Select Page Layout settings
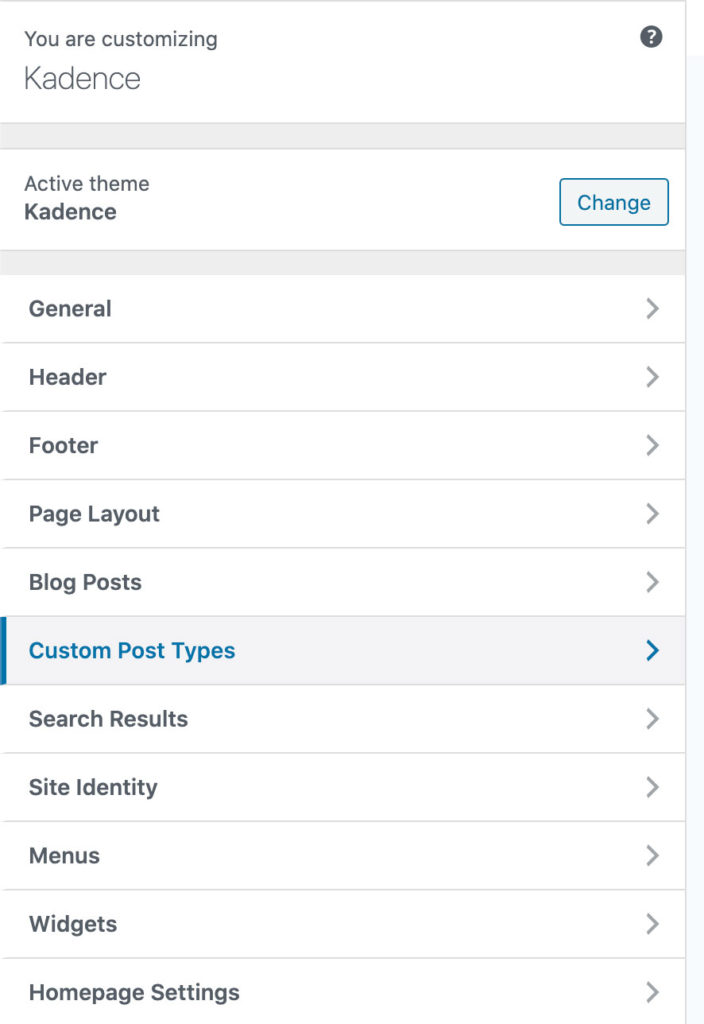 tap(342, 514)
